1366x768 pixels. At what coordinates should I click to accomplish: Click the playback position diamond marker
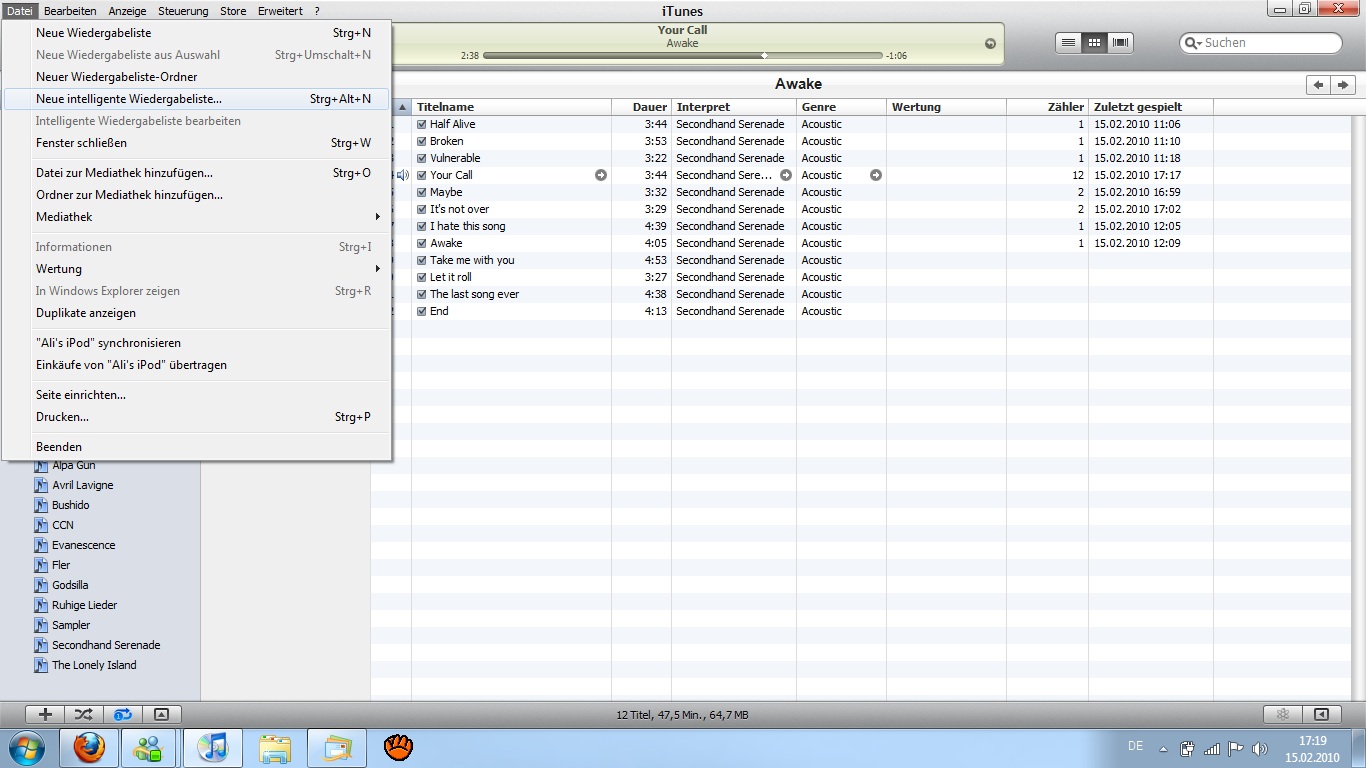[x=765, y=56]
